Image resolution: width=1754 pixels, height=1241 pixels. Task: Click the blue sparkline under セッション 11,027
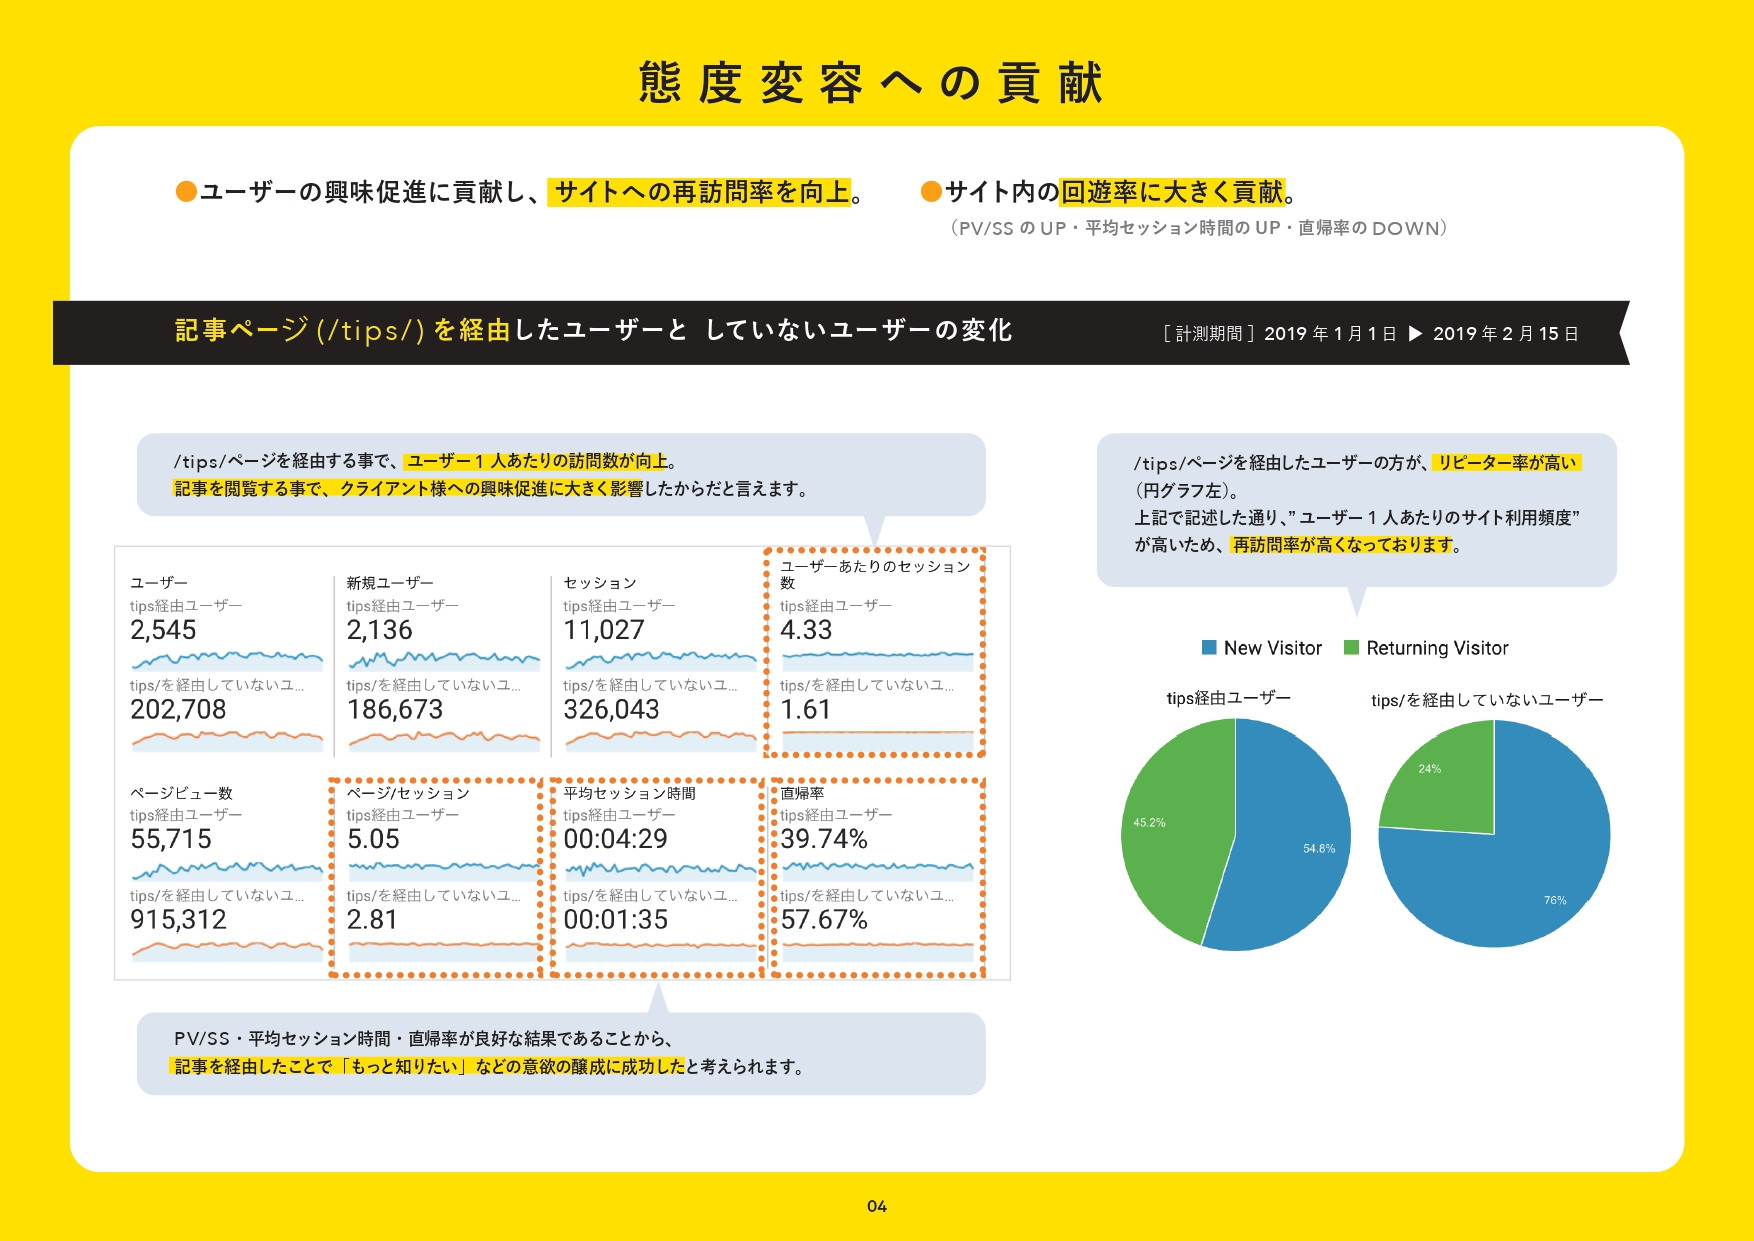coord(660,658)
